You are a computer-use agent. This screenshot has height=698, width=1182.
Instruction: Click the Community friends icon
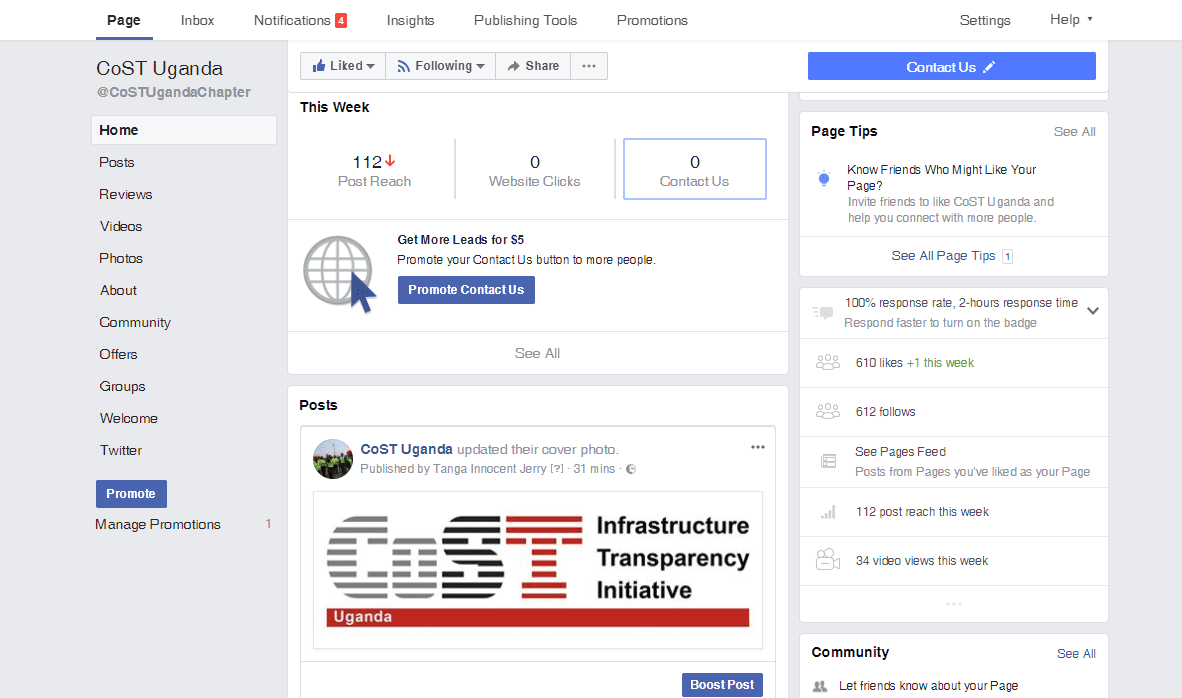[819, 686]
